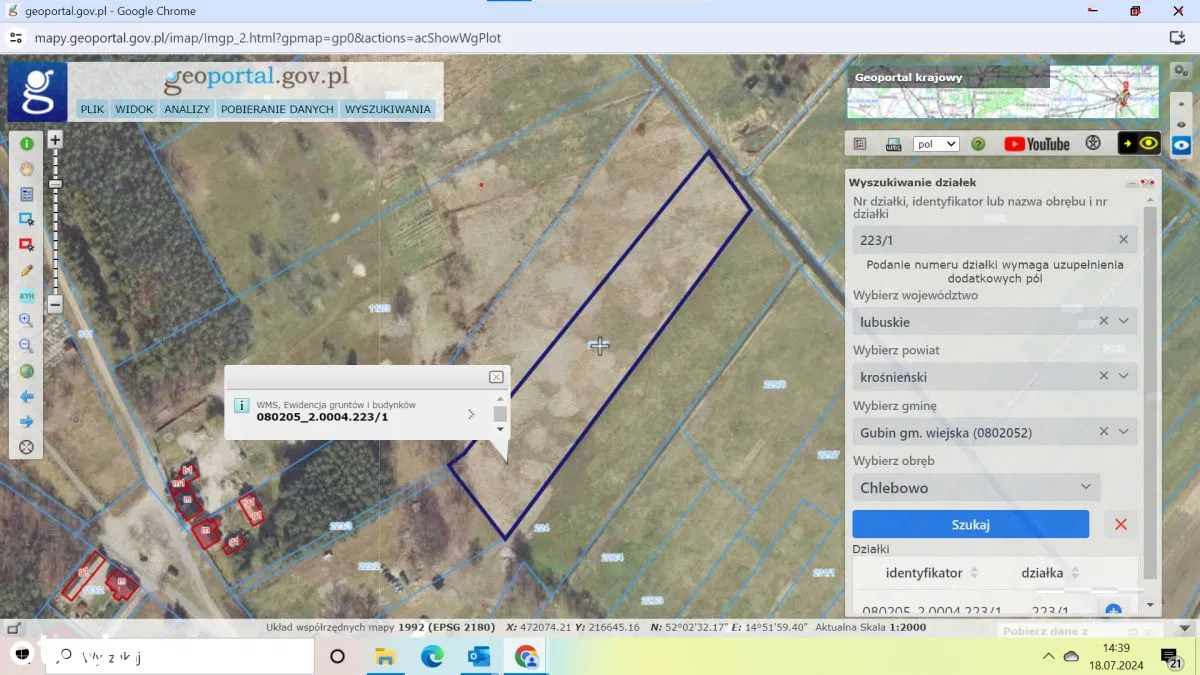
Task: Open the XYH coordinates tool
Action: tap(27, 296)
